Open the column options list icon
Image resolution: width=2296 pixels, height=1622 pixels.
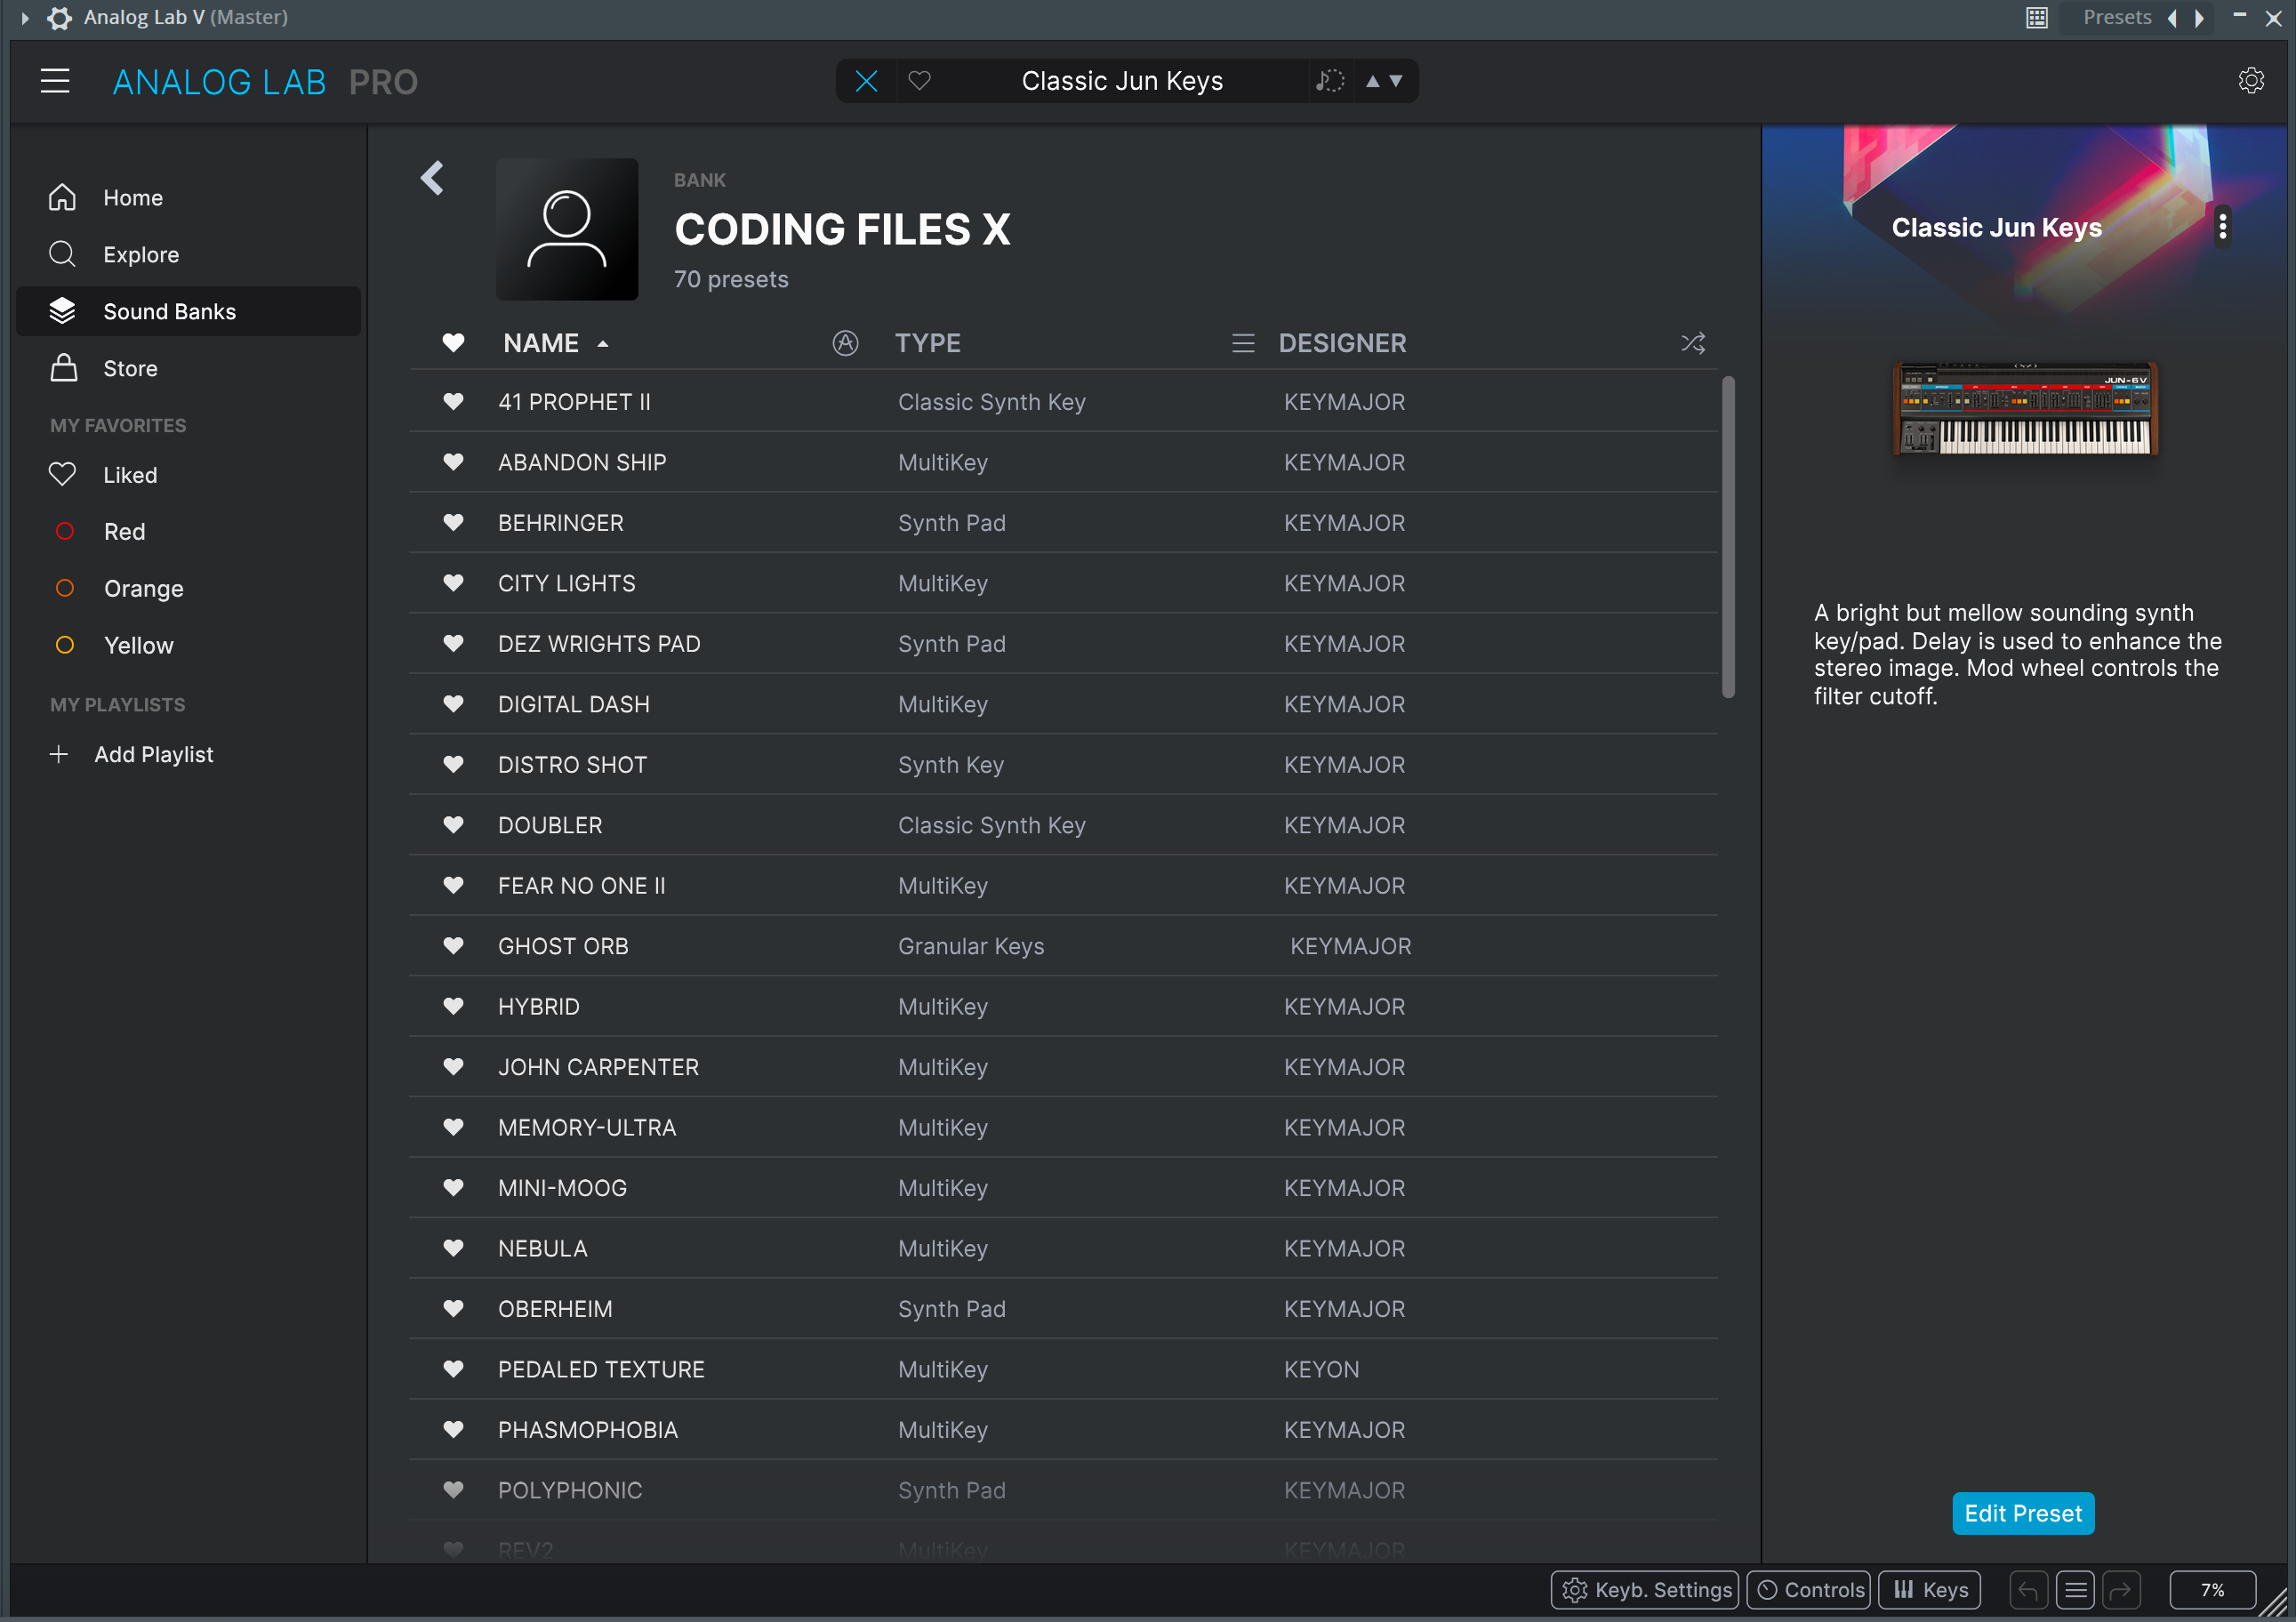point(1243,343)
